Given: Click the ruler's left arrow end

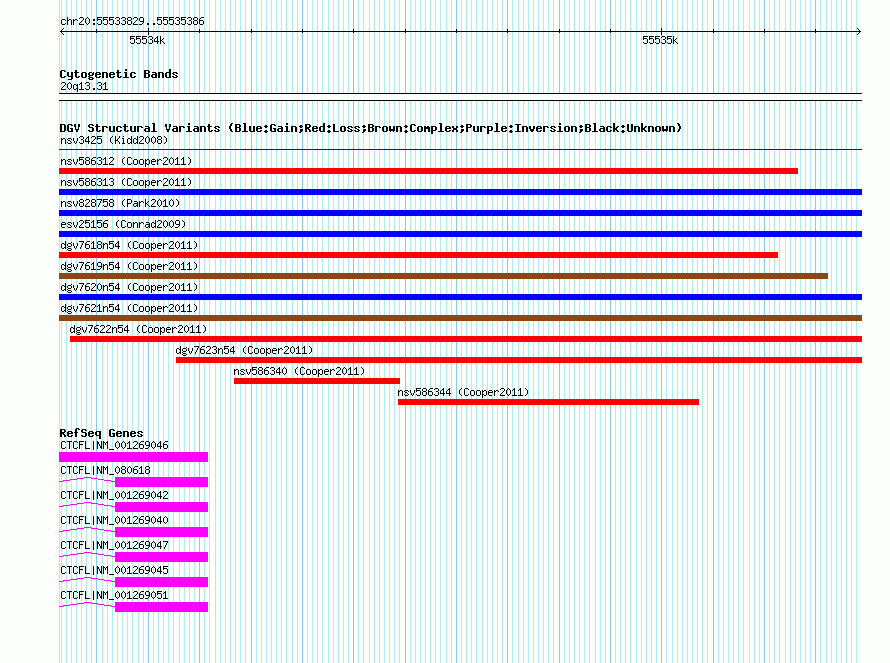Looking at the screenshot, I should 62,31.
